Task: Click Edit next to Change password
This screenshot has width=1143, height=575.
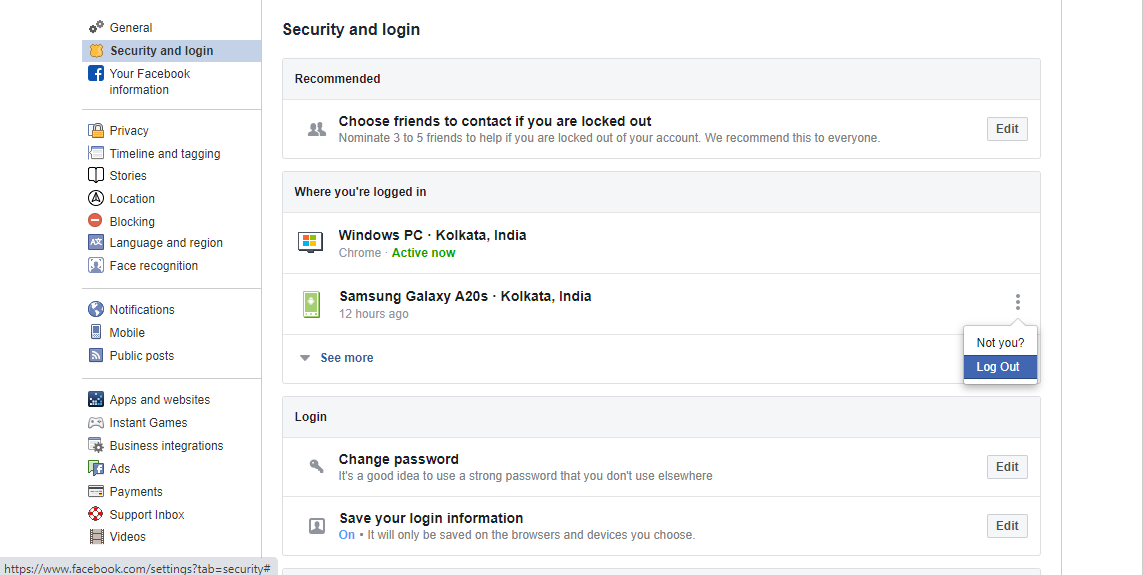Action: tap(1007, 467)
